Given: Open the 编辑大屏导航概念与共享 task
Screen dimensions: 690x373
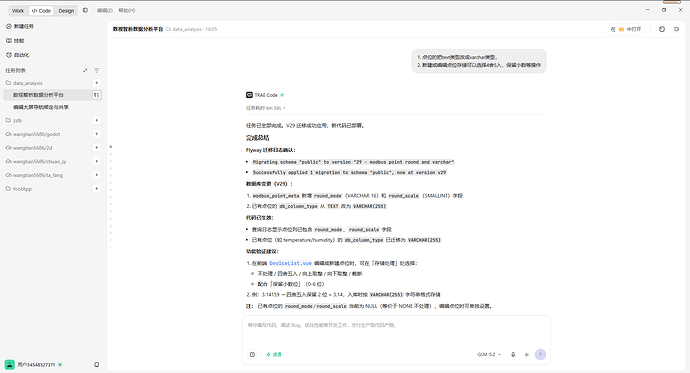Looking at the screenshot, I should click(x=41, y=107).
